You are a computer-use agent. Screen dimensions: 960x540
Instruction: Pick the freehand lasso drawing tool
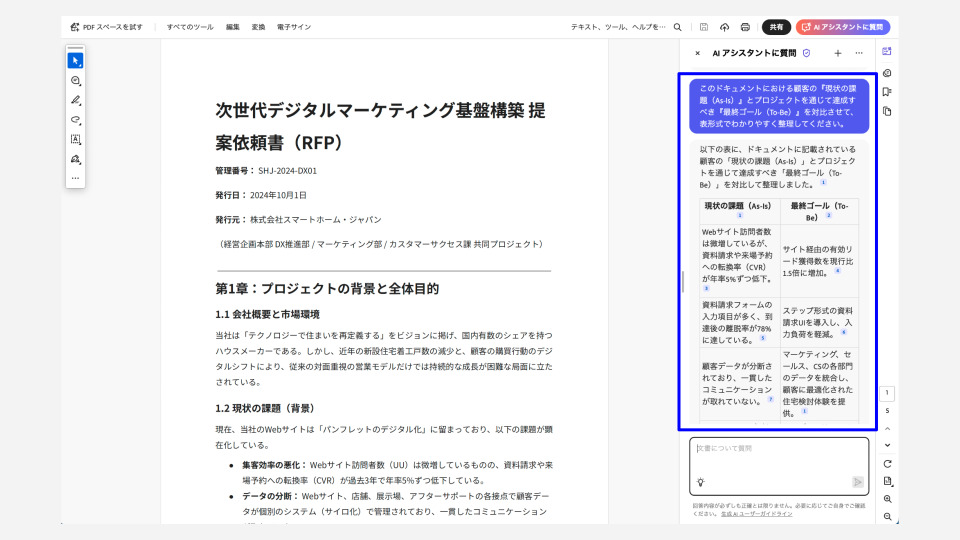(75, 120)
